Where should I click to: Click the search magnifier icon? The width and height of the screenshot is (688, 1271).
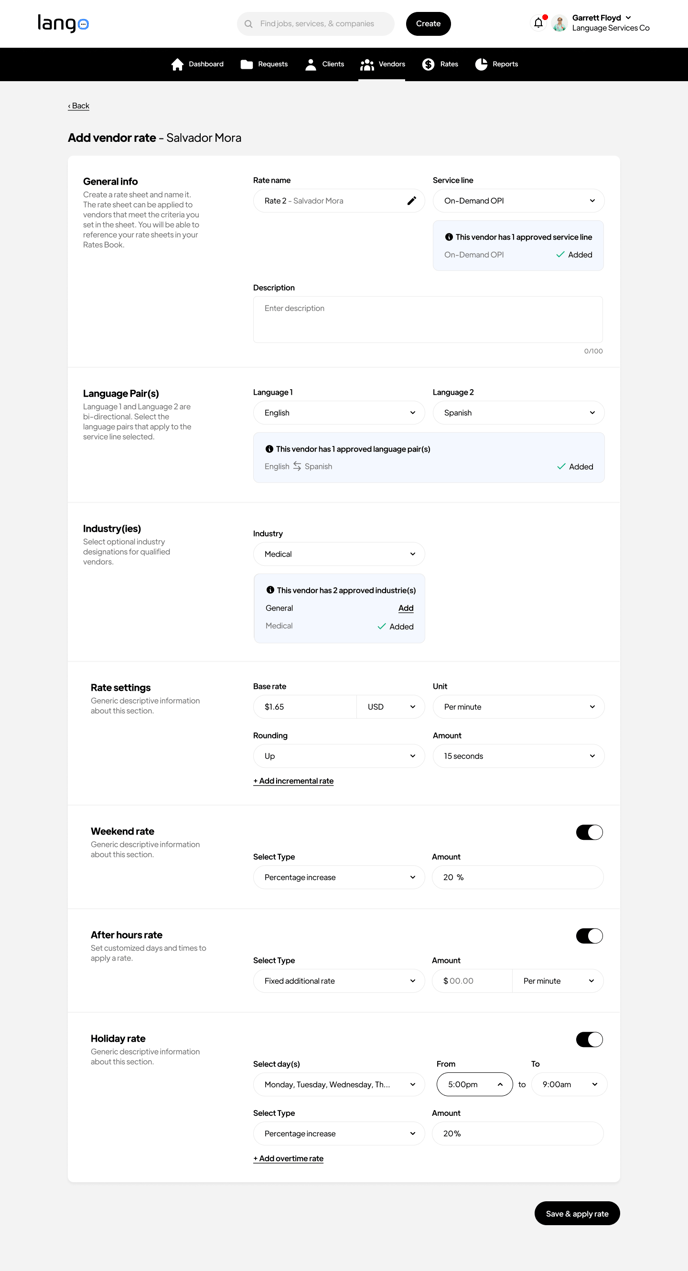249,24
